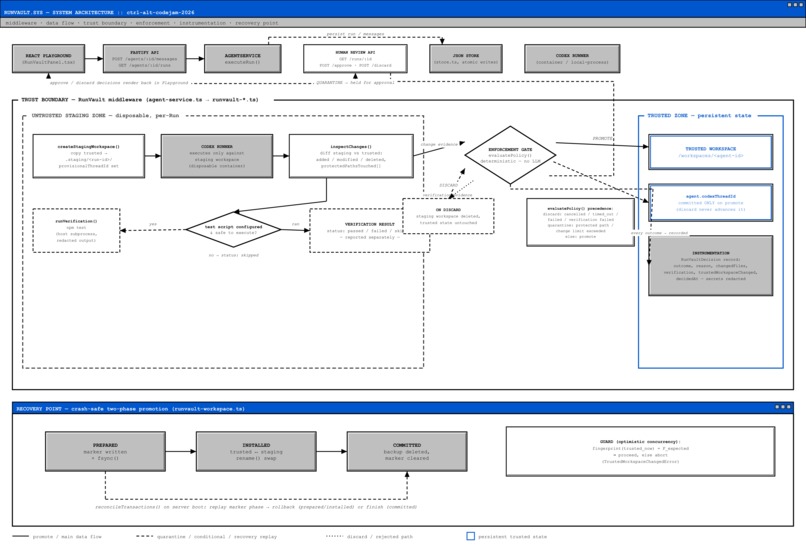Image resolution: width=806 pixels, height=546 pixels.
Task: Click the main window title bar text
Action: (99, 12)
